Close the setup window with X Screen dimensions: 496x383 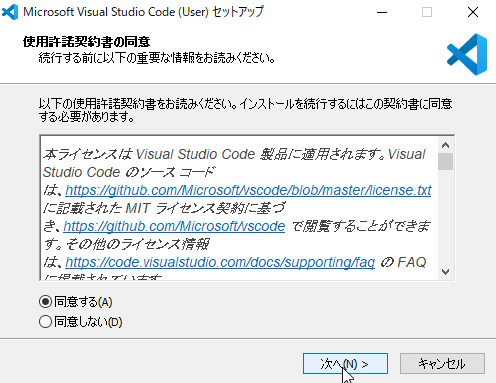click(473, 13)
